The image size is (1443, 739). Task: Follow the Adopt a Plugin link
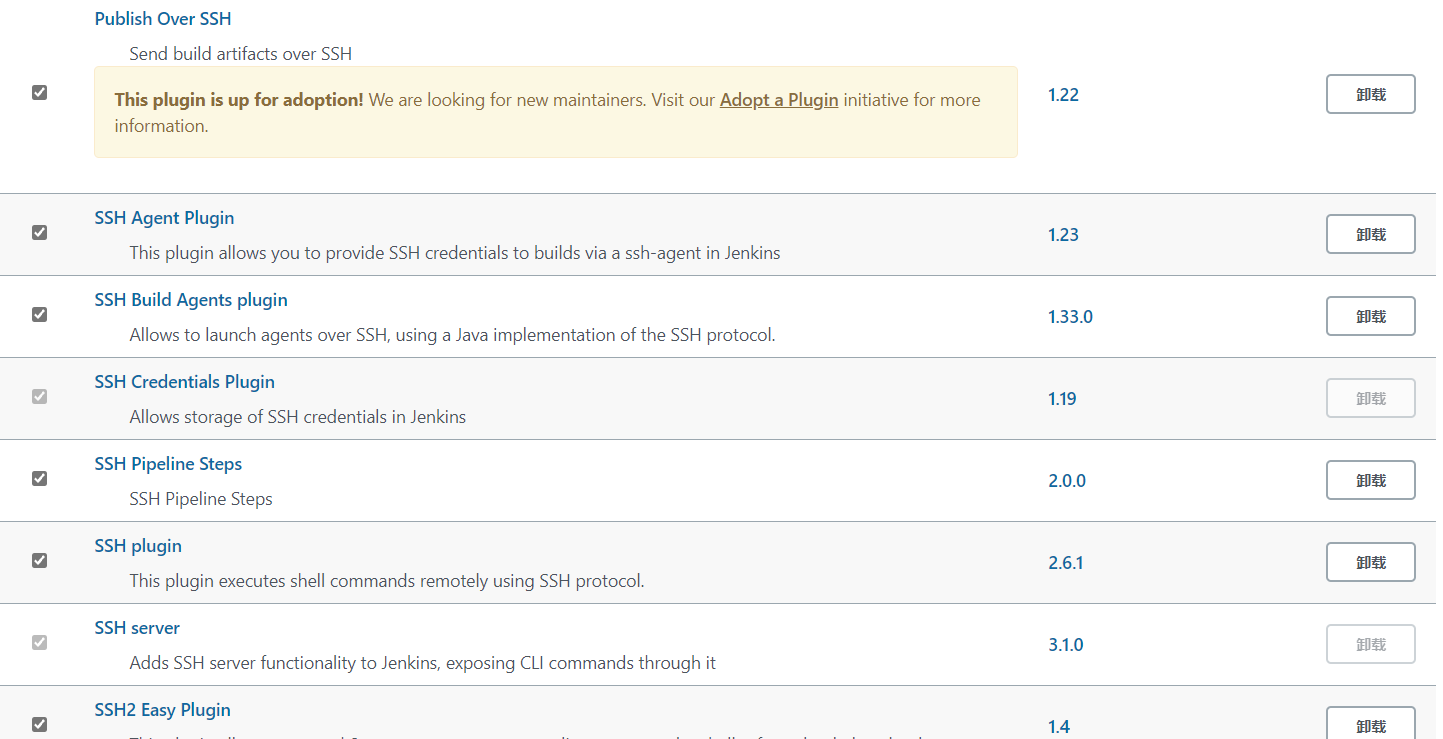click(779, 100)
